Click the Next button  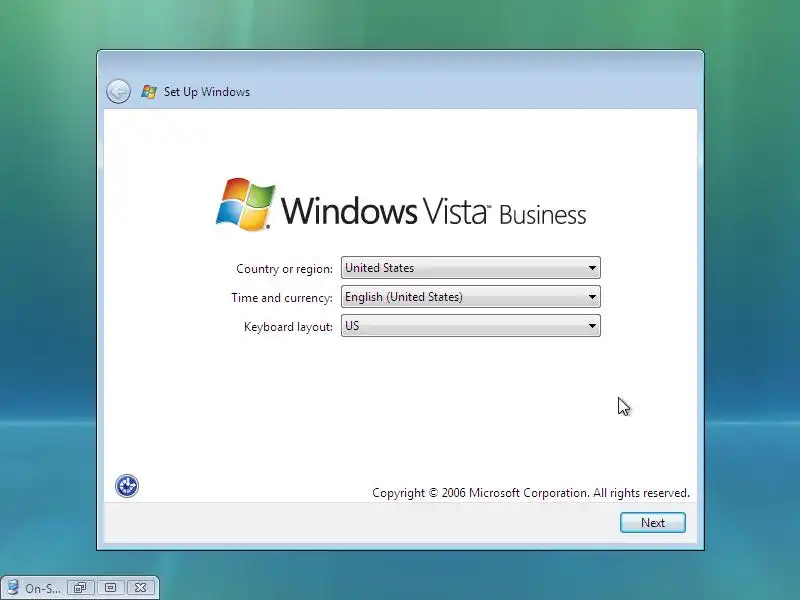(x=653, y=522)
